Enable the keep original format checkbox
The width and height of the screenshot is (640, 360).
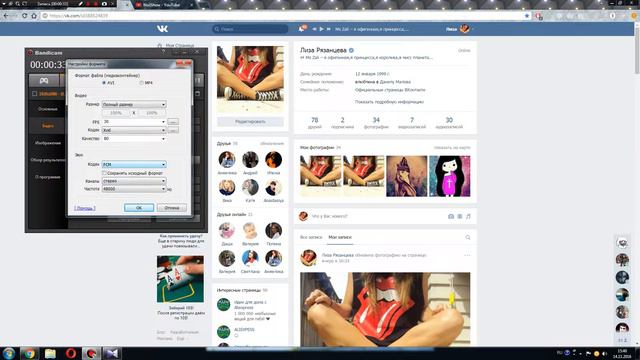(x=104, y=173)
